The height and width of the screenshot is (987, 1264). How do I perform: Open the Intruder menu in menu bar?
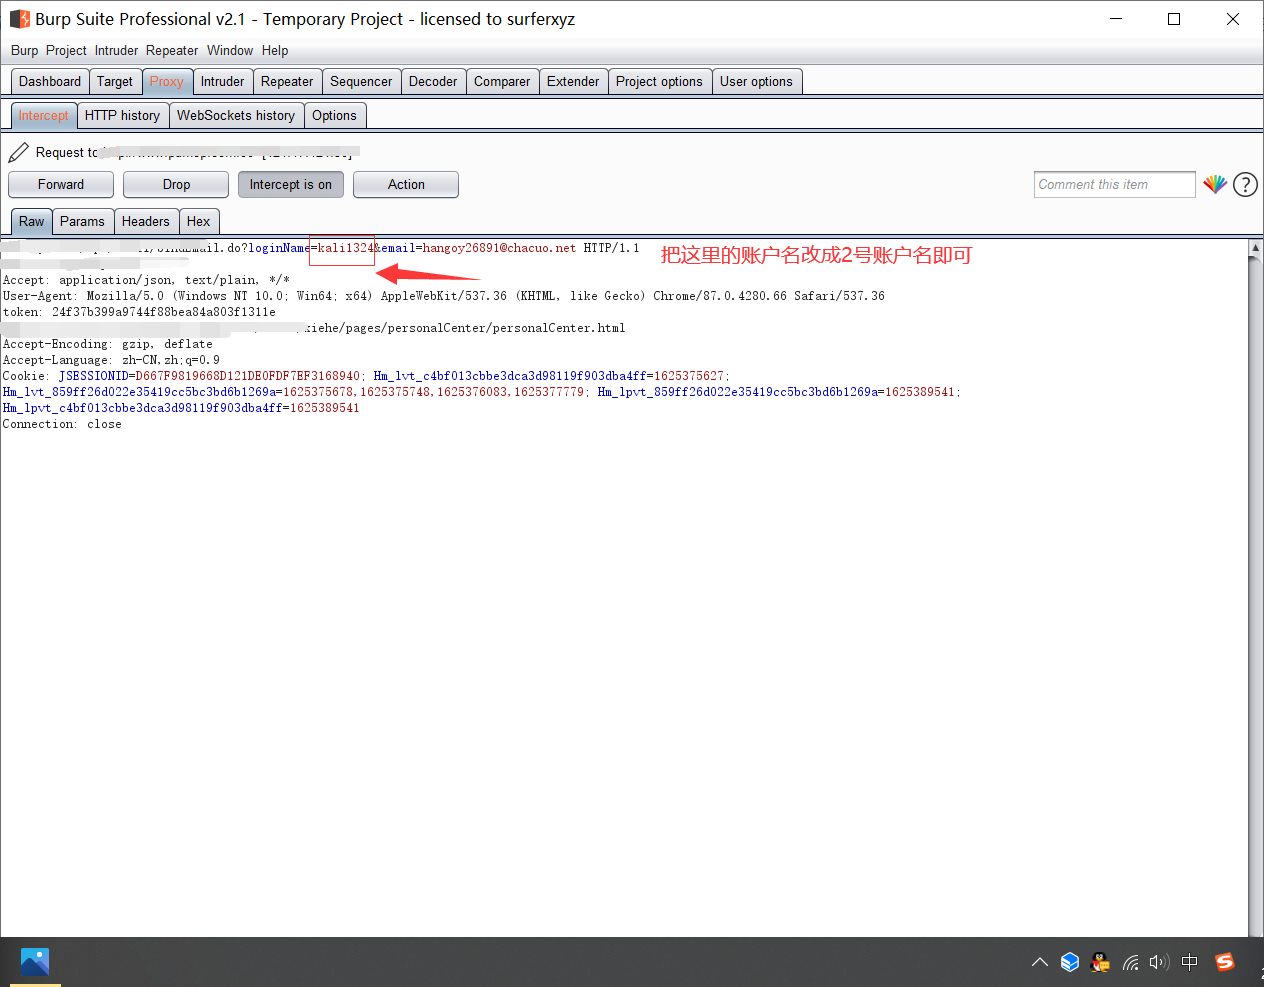(117, 51)
